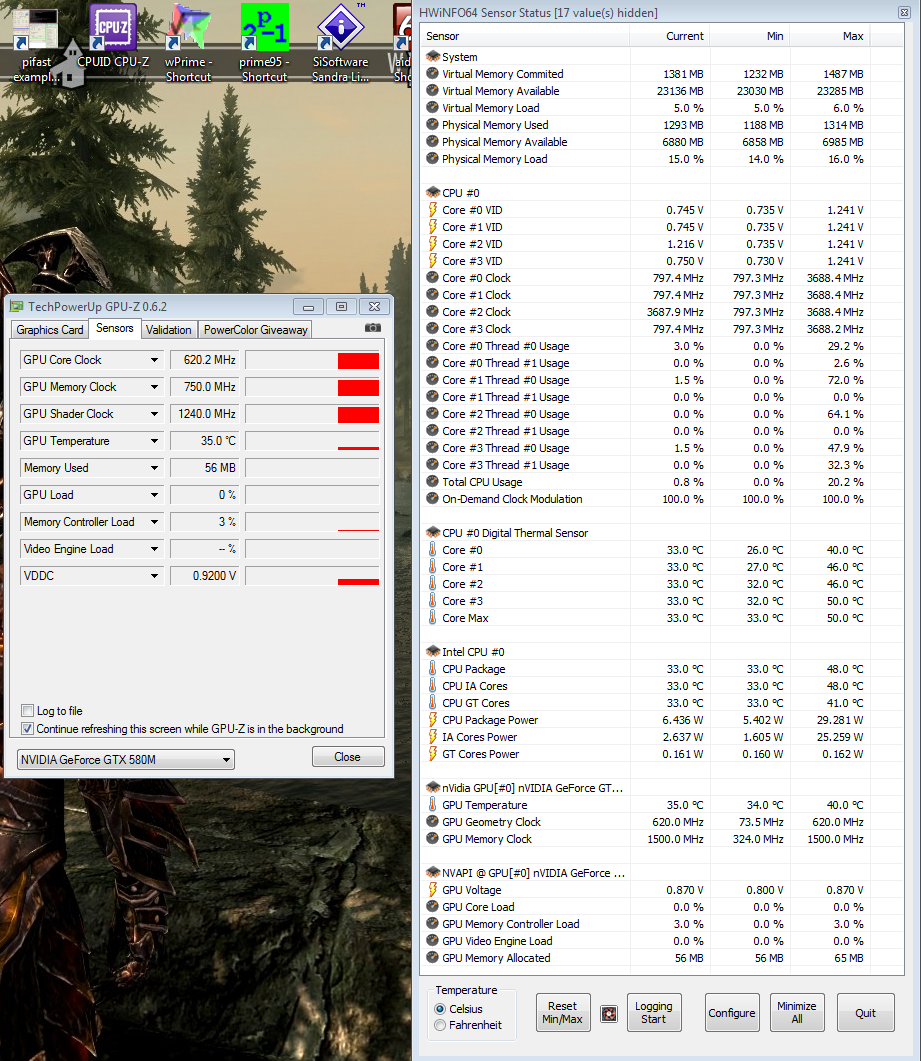Select the CPU #0 group icon
Image resolution: width=921 pixels, height=1061 pixels.
pyautogui.click(x=433, y=193)
